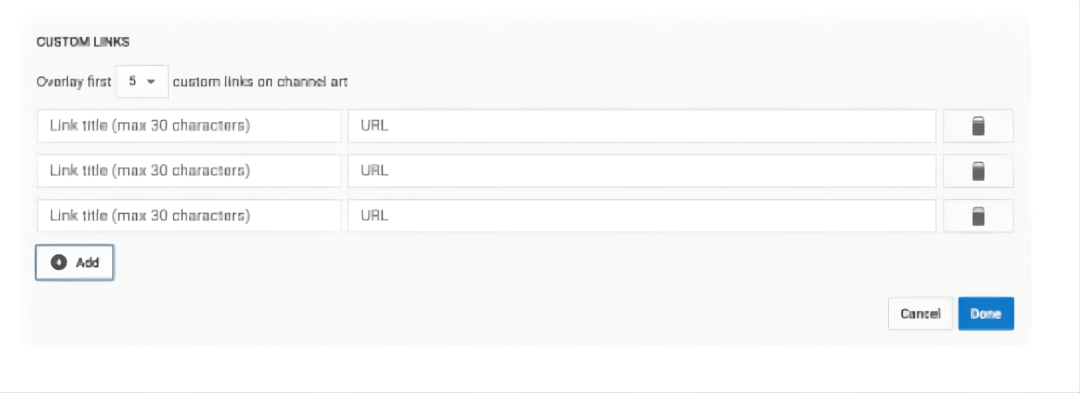Delete the second custom link row
The width and height of the screenshot is (1080, 393).
click(977, 171)
